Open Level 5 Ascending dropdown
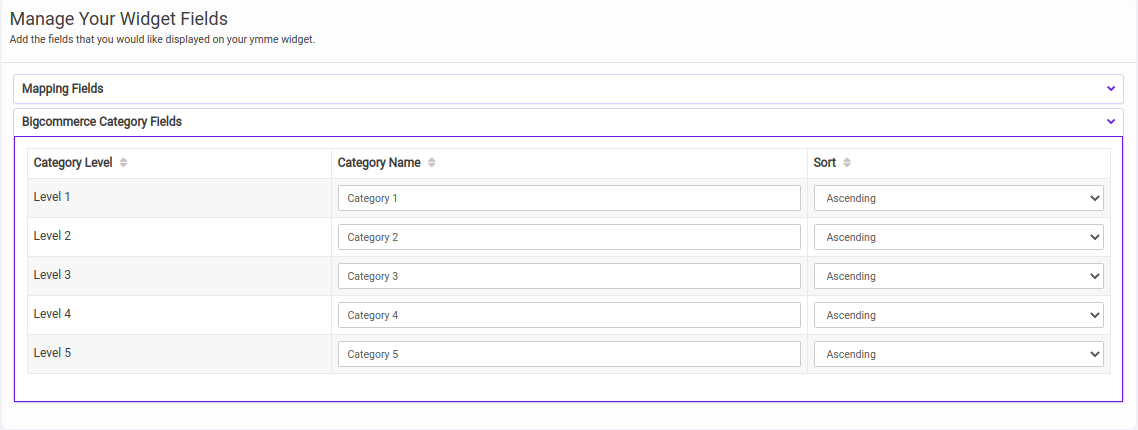 coord(958,354)
